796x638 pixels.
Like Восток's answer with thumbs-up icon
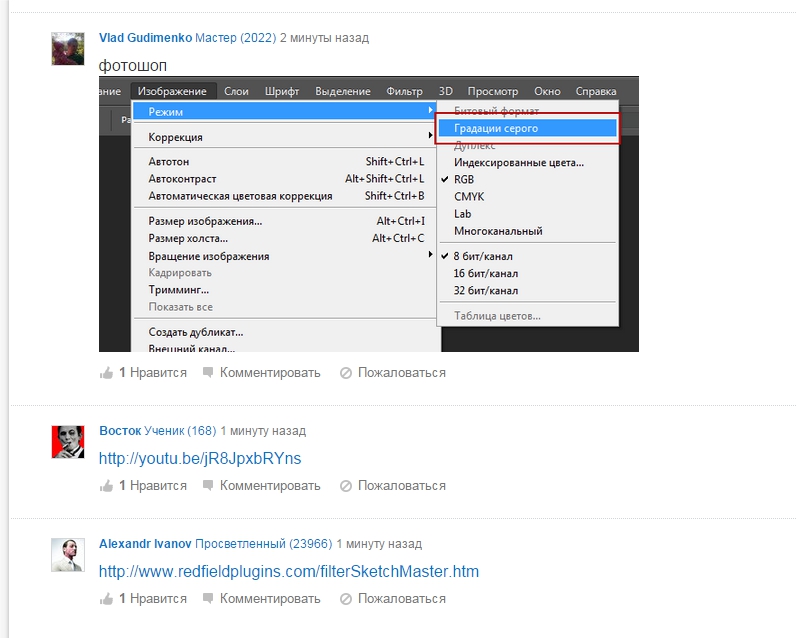106,486
